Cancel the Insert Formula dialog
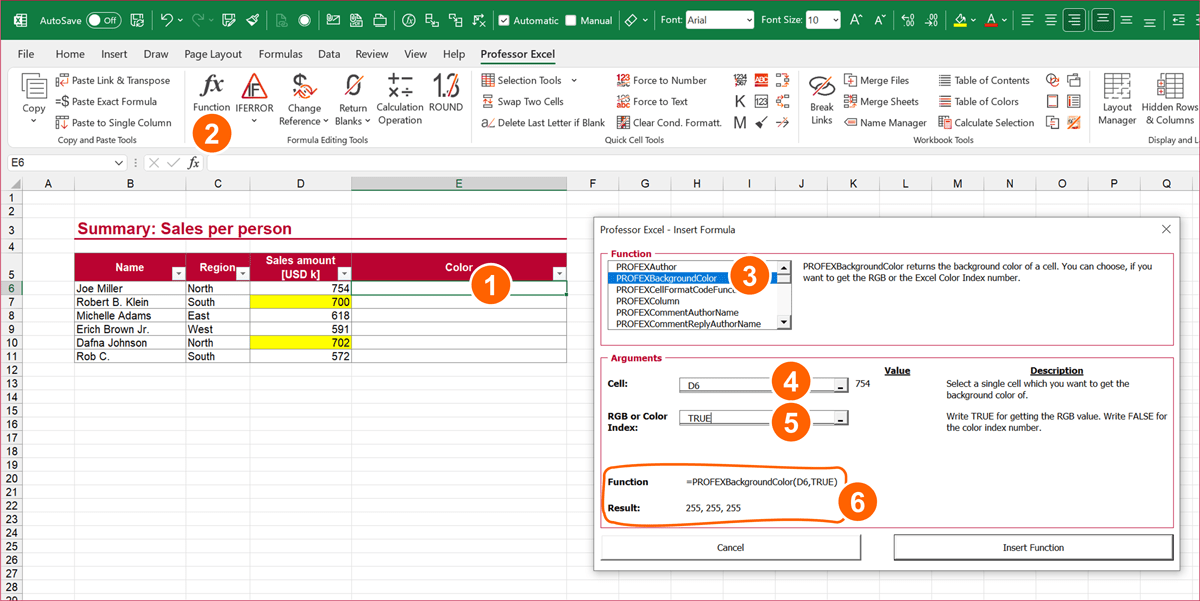 pyautogui.click(x=730, y=546)
